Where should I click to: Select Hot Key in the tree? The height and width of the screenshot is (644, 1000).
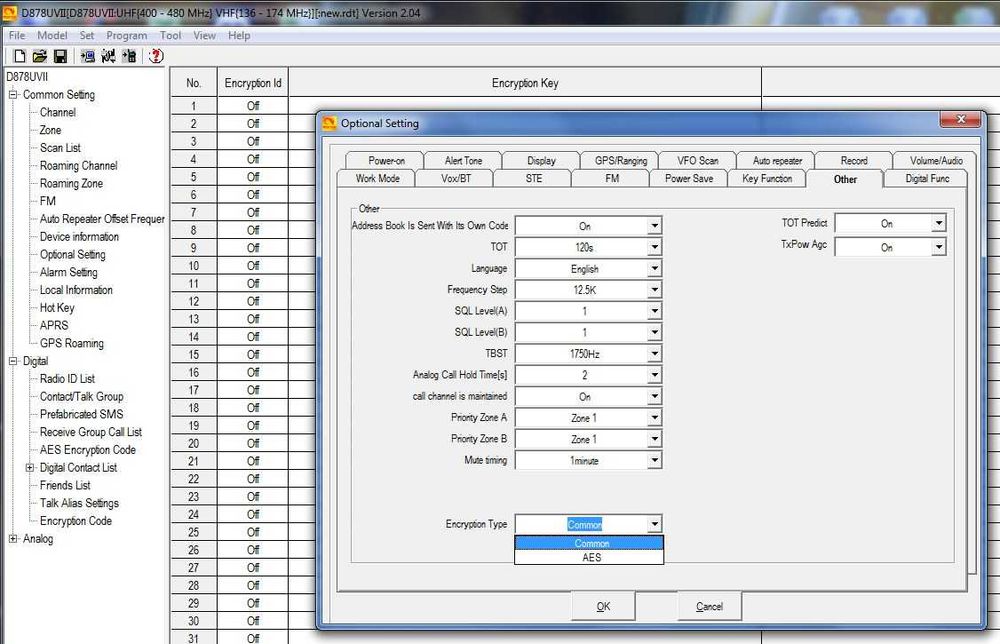pos(57,307)
